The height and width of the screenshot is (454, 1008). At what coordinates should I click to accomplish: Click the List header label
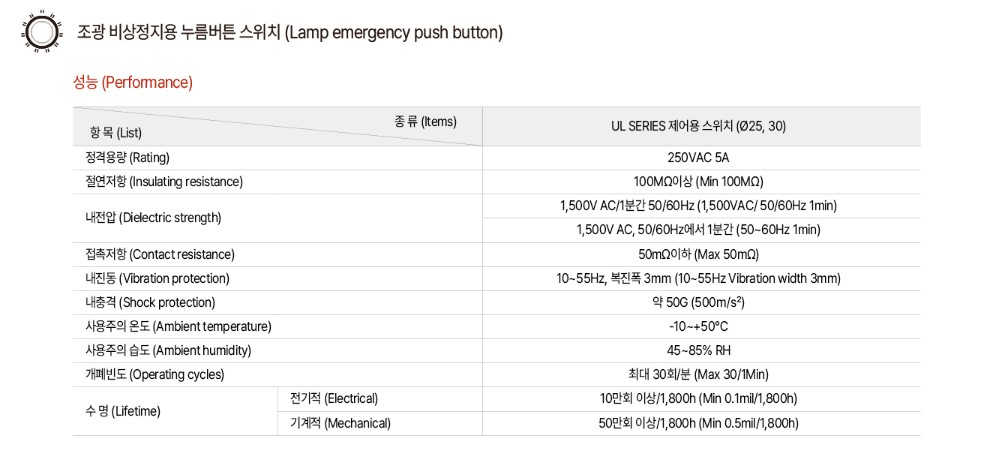coord(116,133)
